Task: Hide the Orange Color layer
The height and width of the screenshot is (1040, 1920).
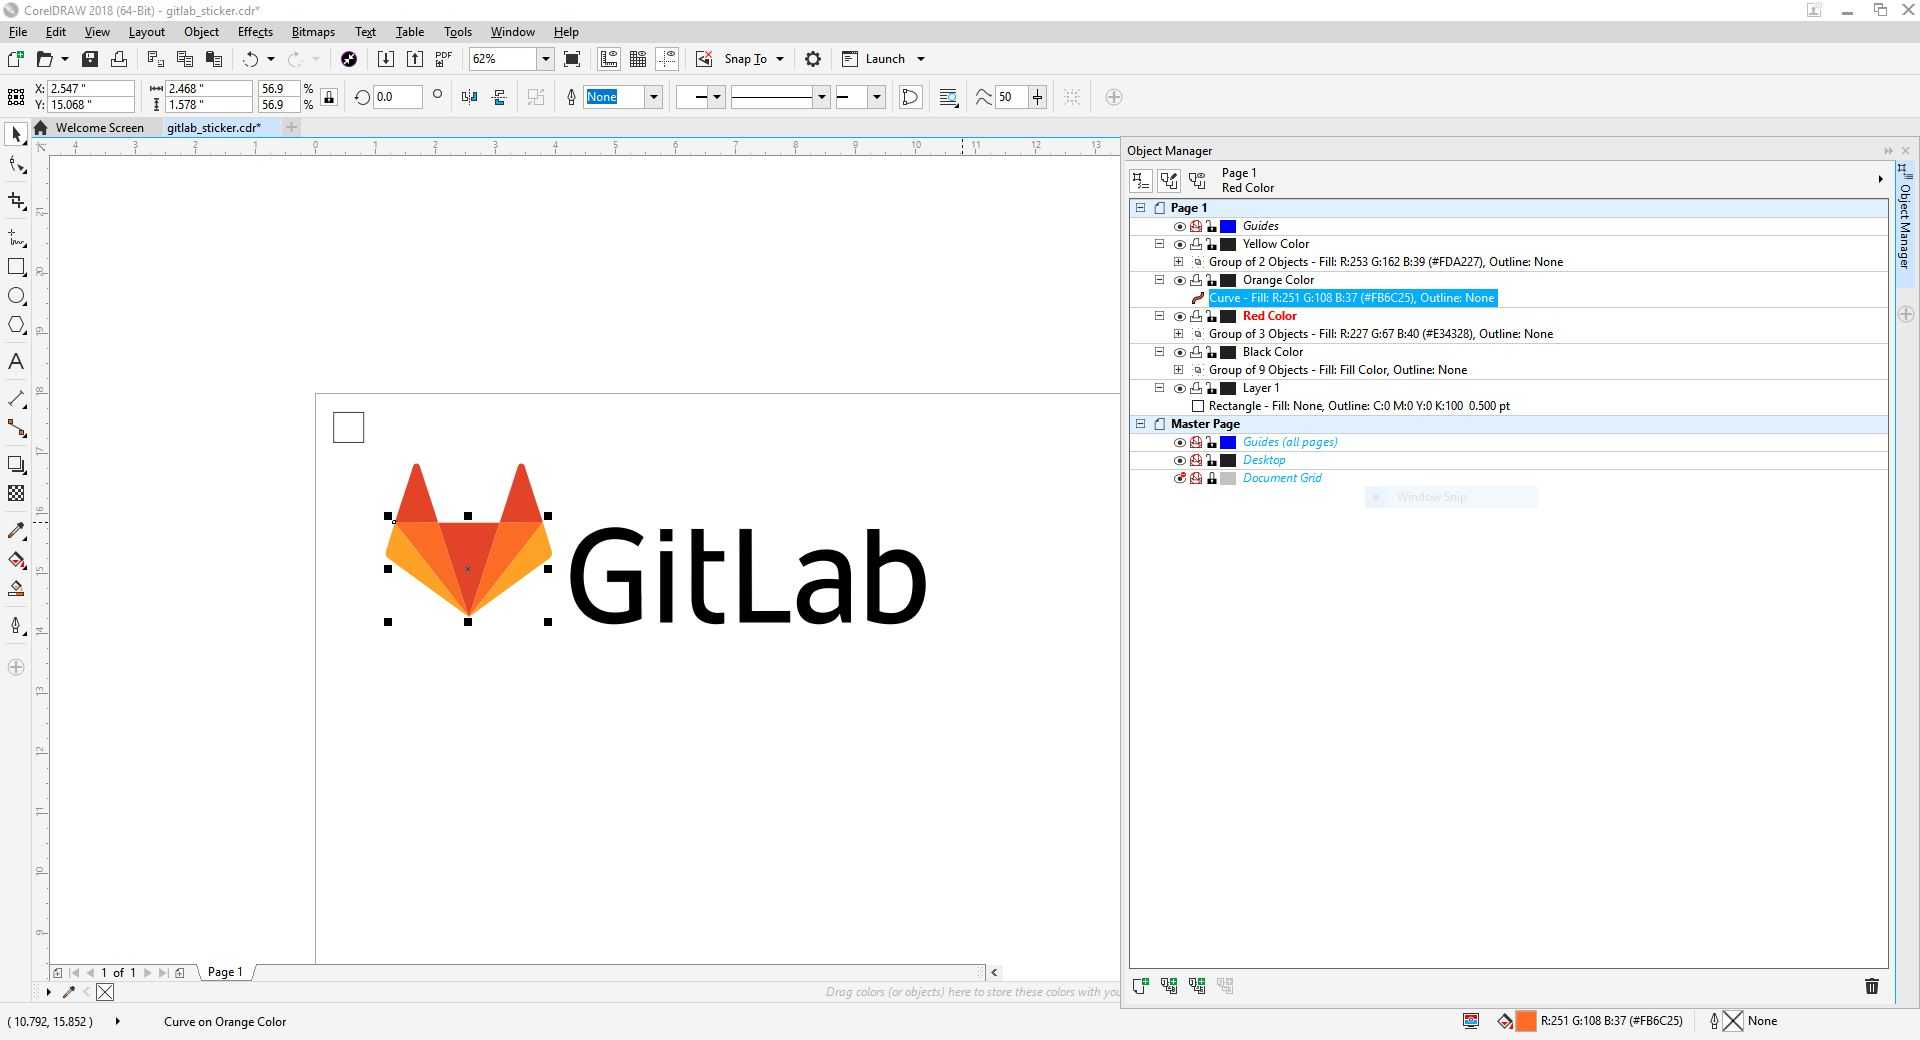Action: [1180, 280]
